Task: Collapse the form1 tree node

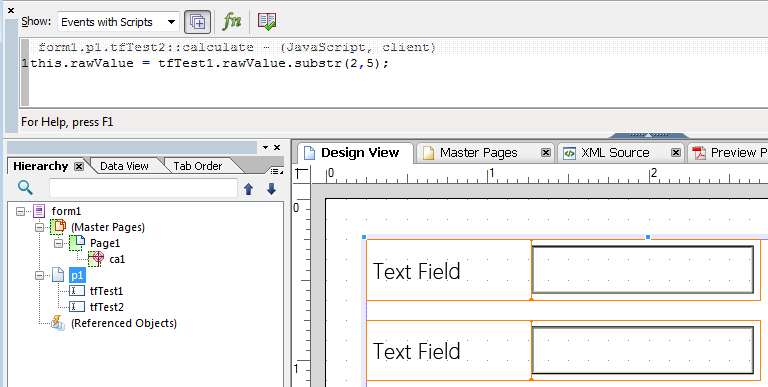Action: coord(20,211)
